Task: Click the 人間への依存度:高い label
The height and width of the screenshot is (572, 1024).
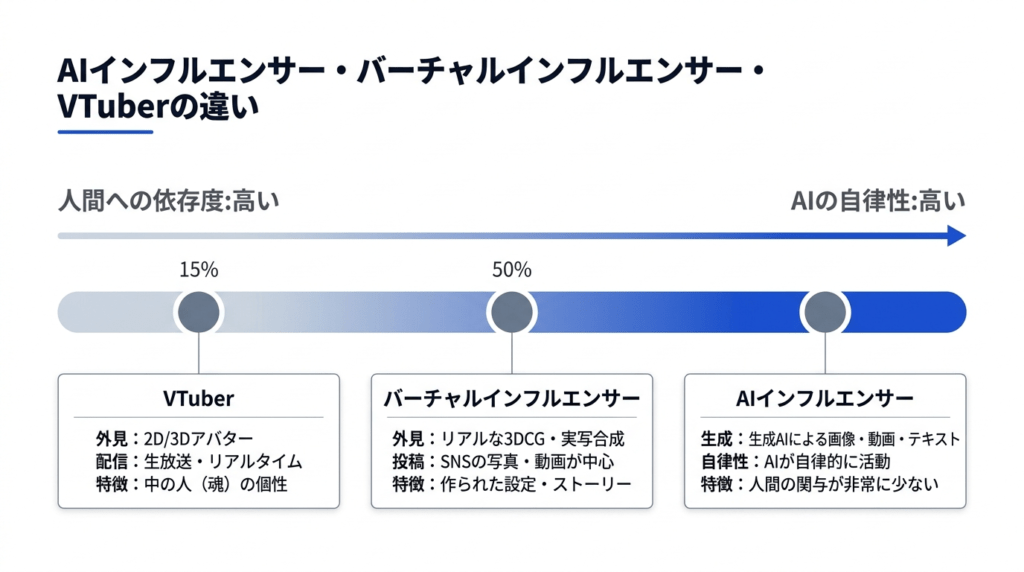Action: coord(167,201)
